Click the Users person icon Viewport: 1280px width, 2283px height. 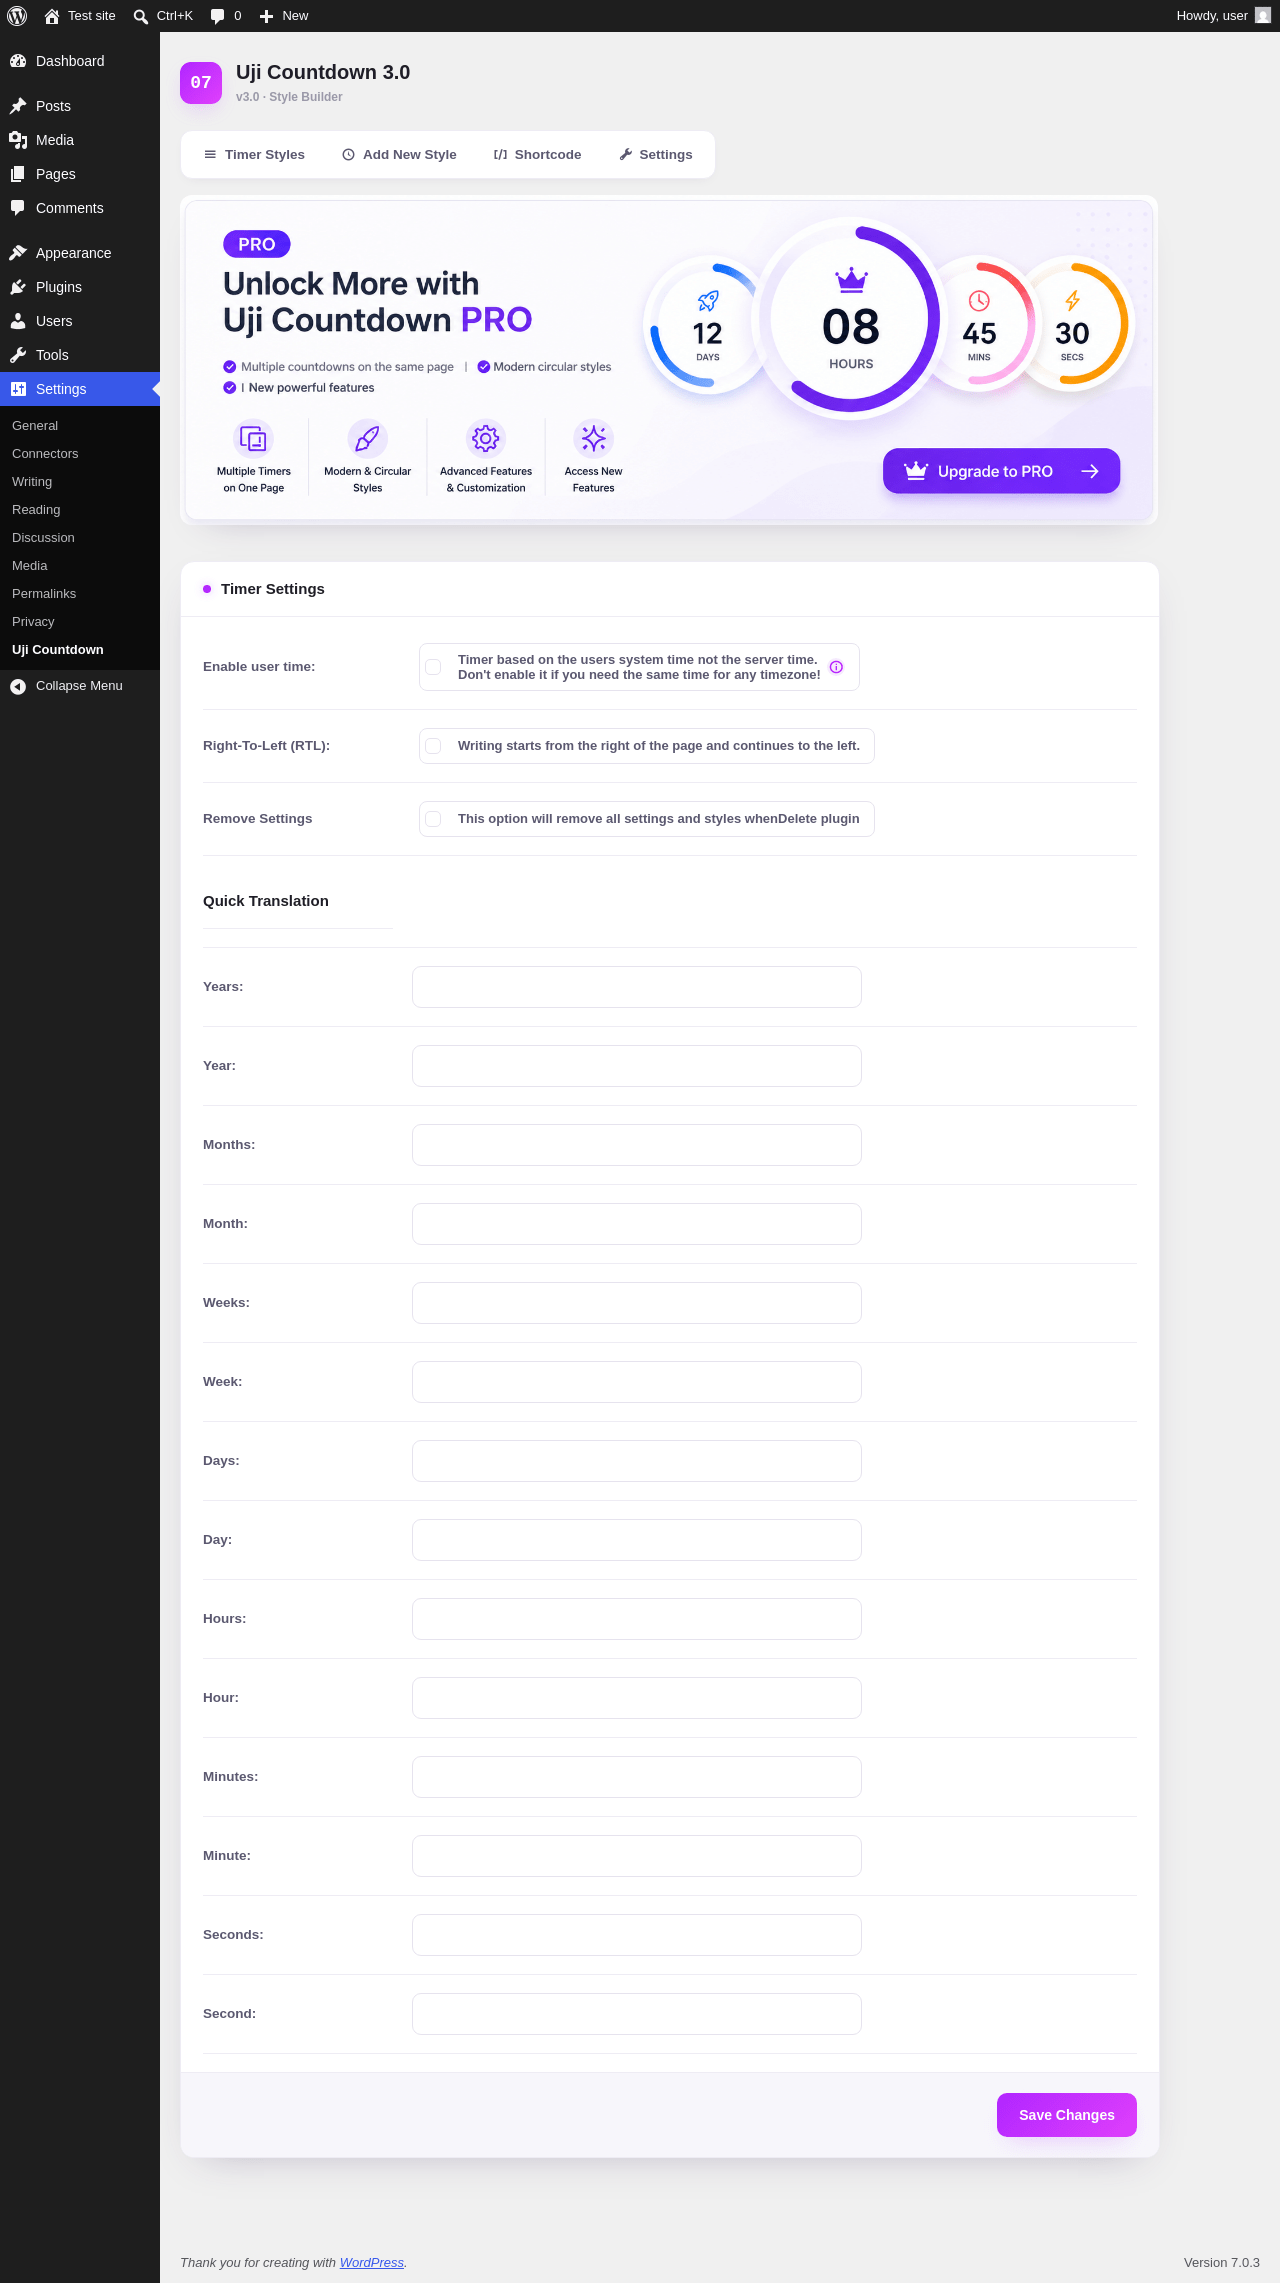pos(18,321)
